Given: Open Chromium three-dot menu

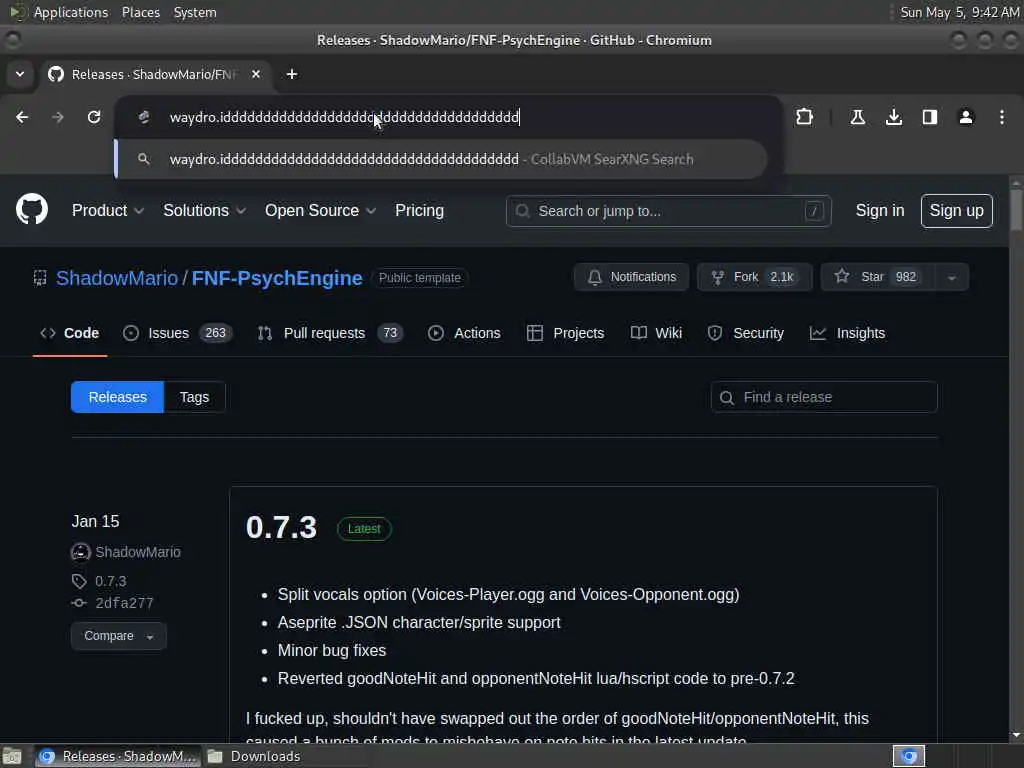Looking at the screenshot, I should coord(1002,117).
